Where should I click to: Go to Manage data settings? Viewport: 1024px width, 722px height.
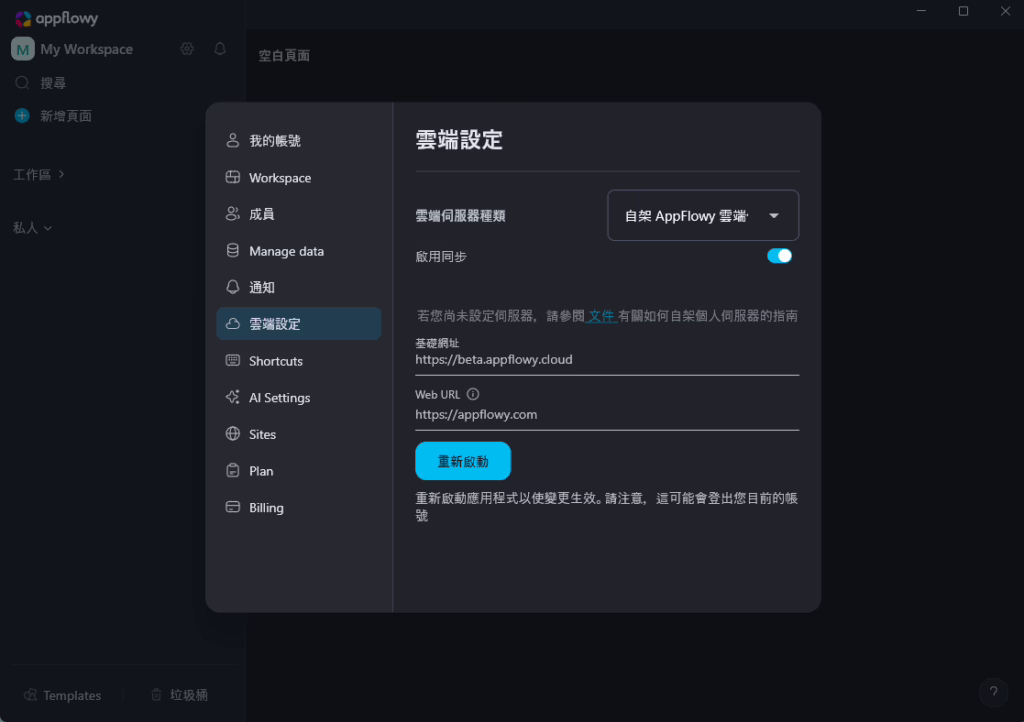pyautogui.click(x=298, y=251)
